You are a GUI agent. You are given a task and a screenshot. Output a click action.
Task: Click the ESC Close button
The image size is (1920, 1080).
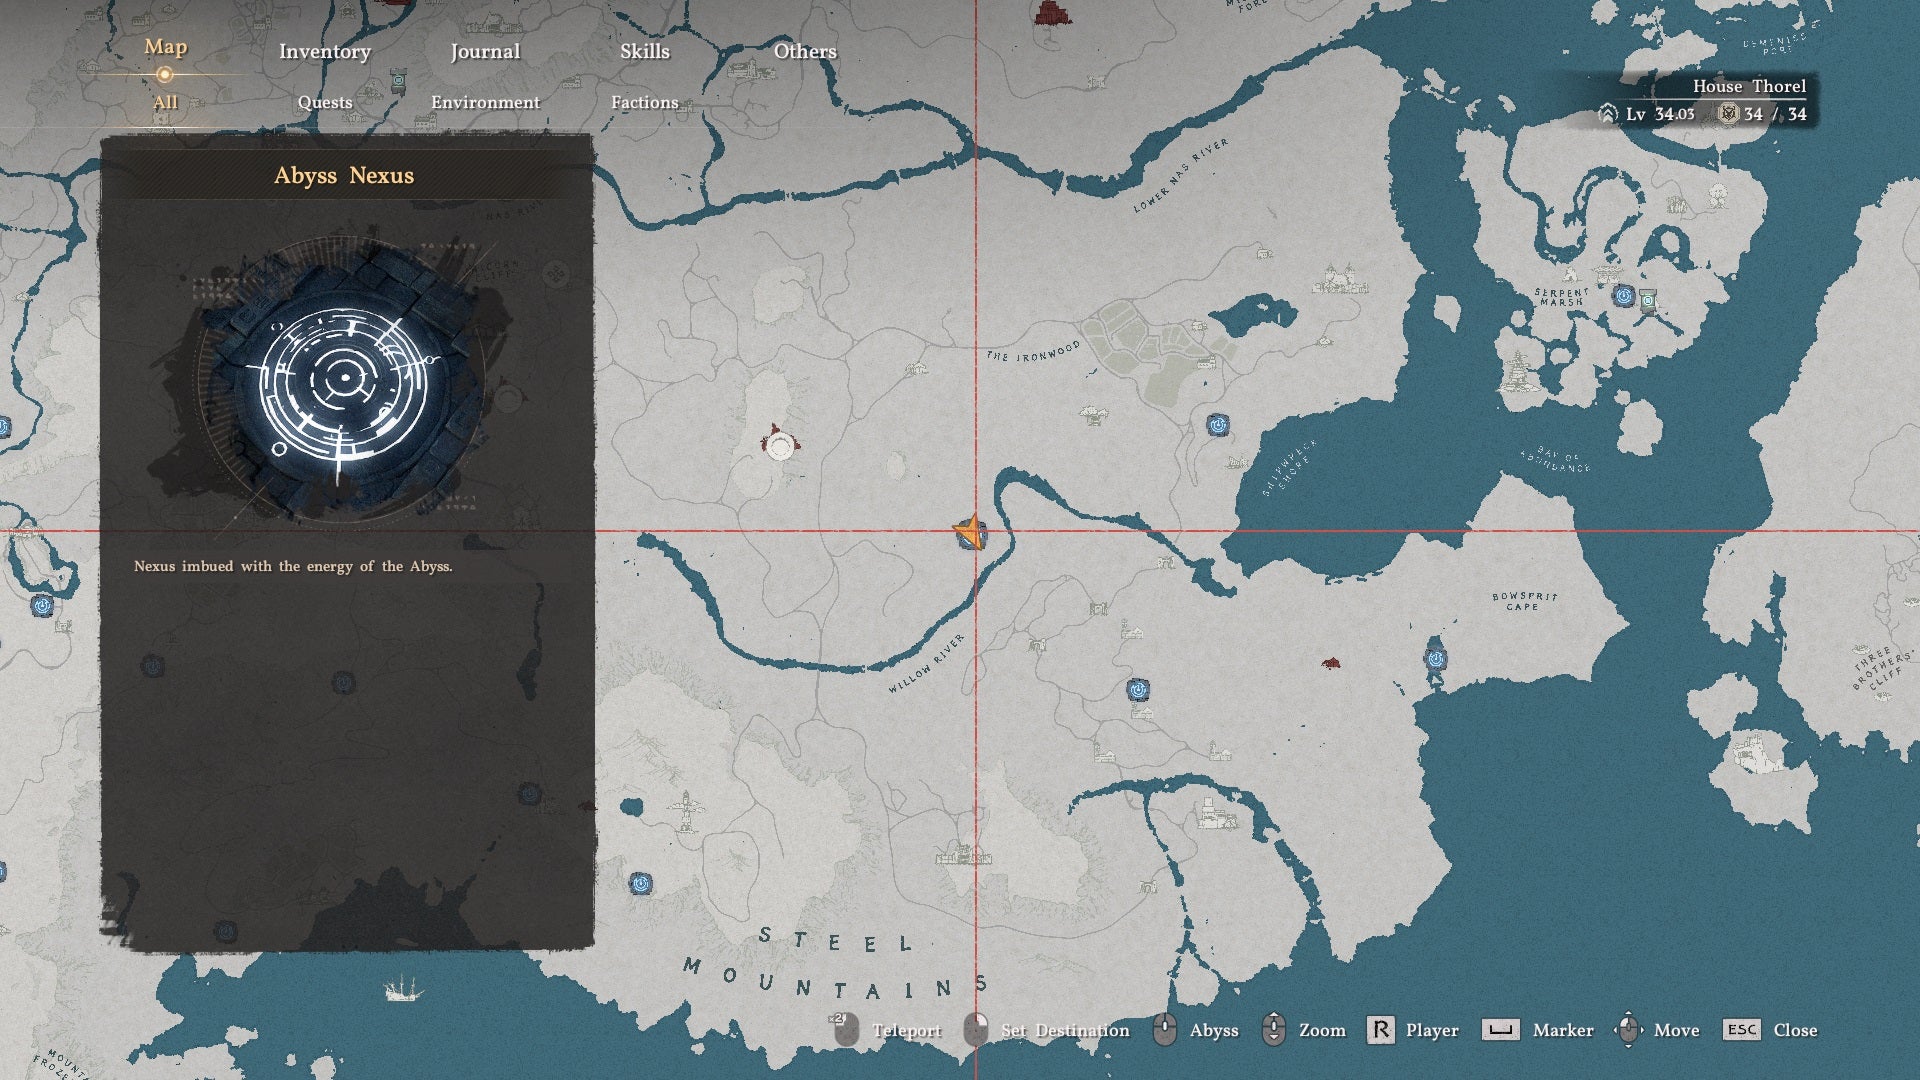pos(1770,1030)
